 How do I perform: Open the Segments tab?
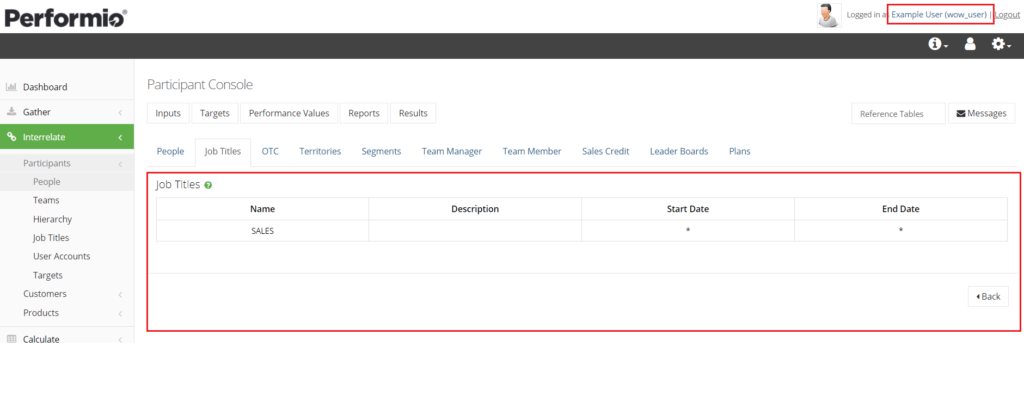click(x=381, y=151)
